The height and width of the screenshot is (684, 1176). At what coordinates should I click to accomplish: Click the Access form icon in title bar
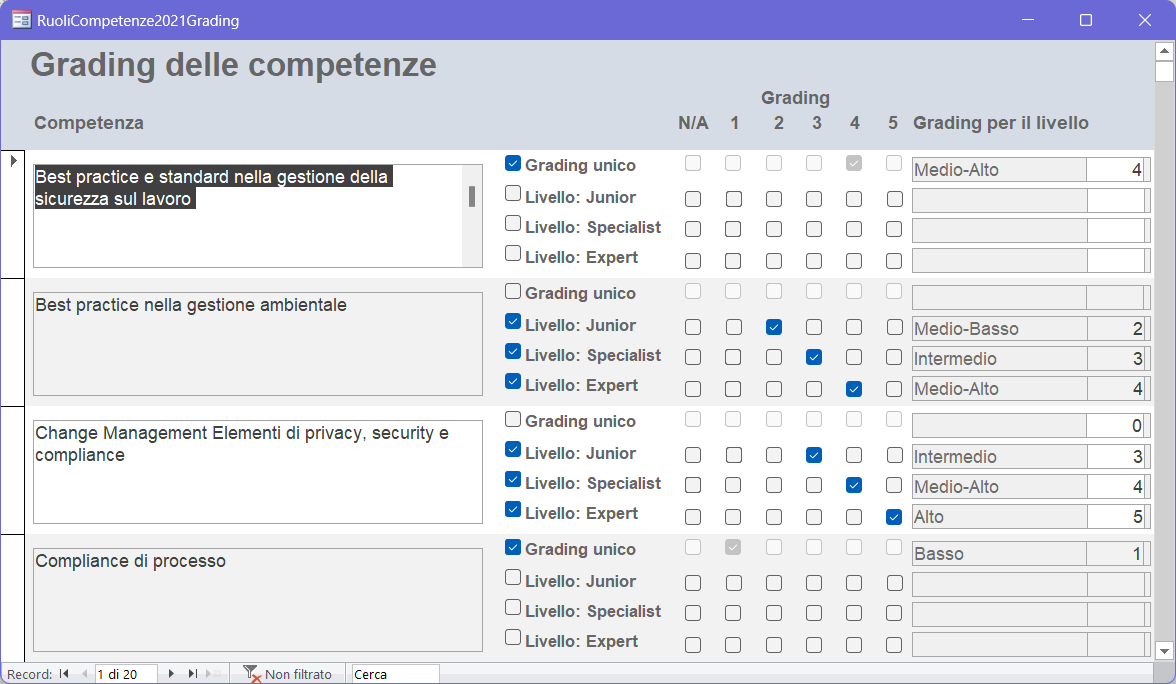[20, 20]
